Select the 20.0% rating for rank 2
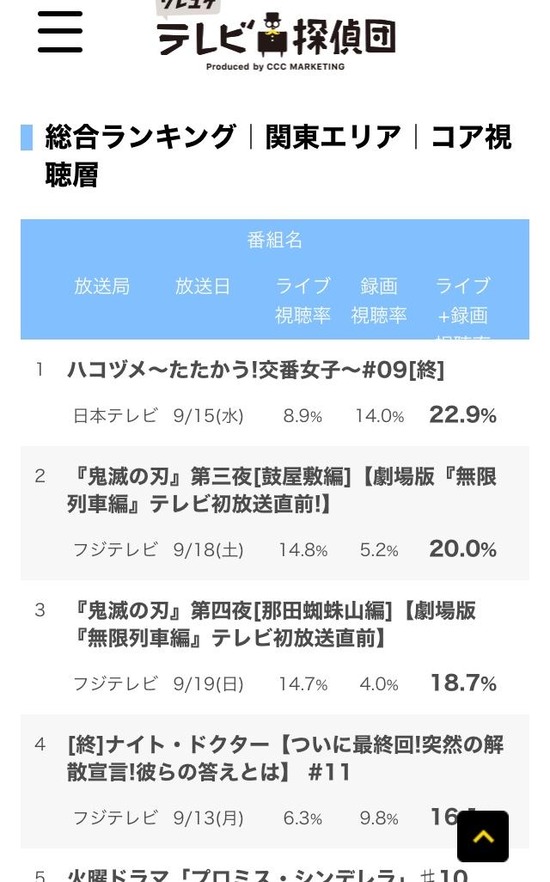This screenshot has width=550, height=882. pyautogui.click(x=463, y=549)
